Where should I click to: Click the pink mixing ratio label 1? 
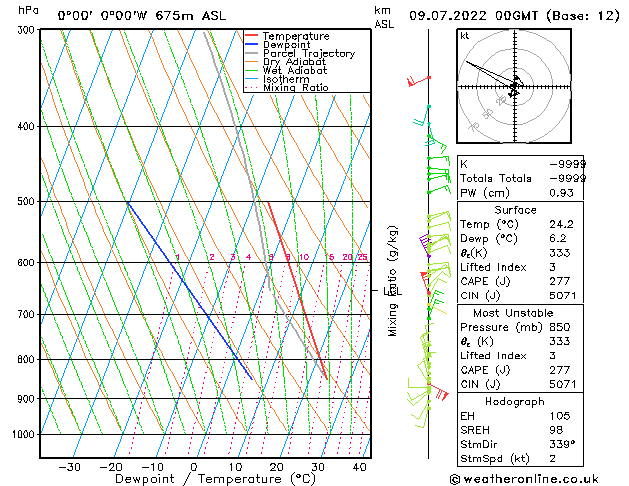(x=178, y=257)
